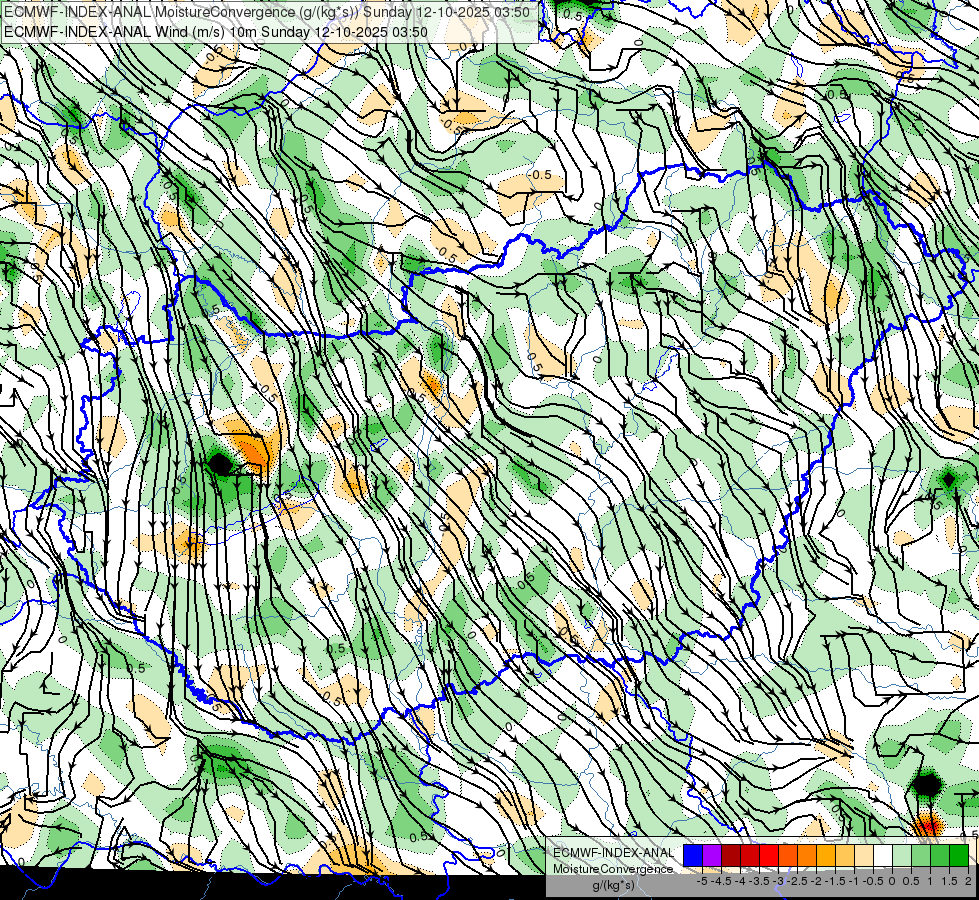The image size is (979, 900).
Task: Click the MoistureConvergence title line at top
Action: 267,12
